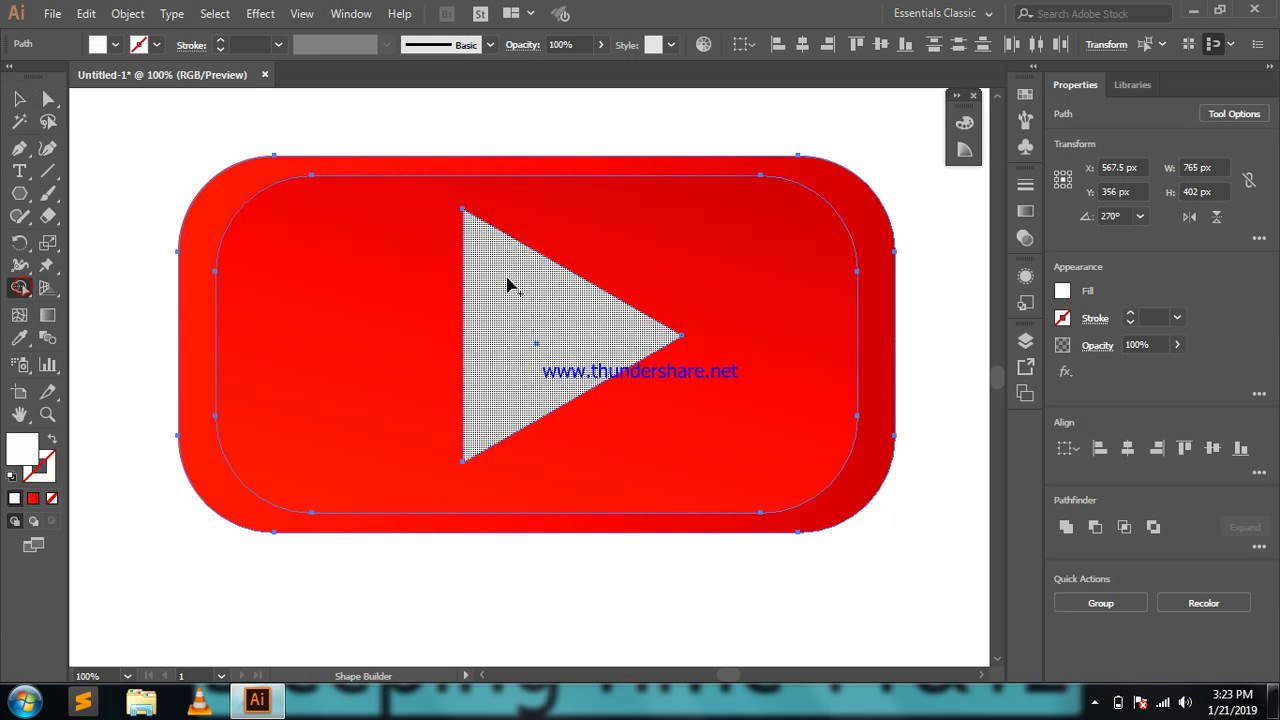Open the Essentials Classic workspace dropdown
The height and width of the screenshot is (720, 1280).
pyautogui.click(x=943, y=14)
